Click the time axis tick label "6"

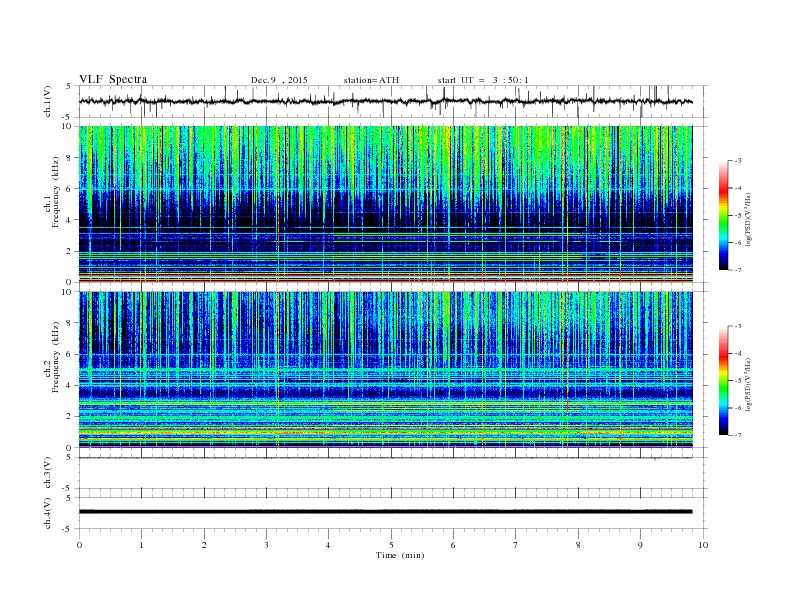coord(453,545)
